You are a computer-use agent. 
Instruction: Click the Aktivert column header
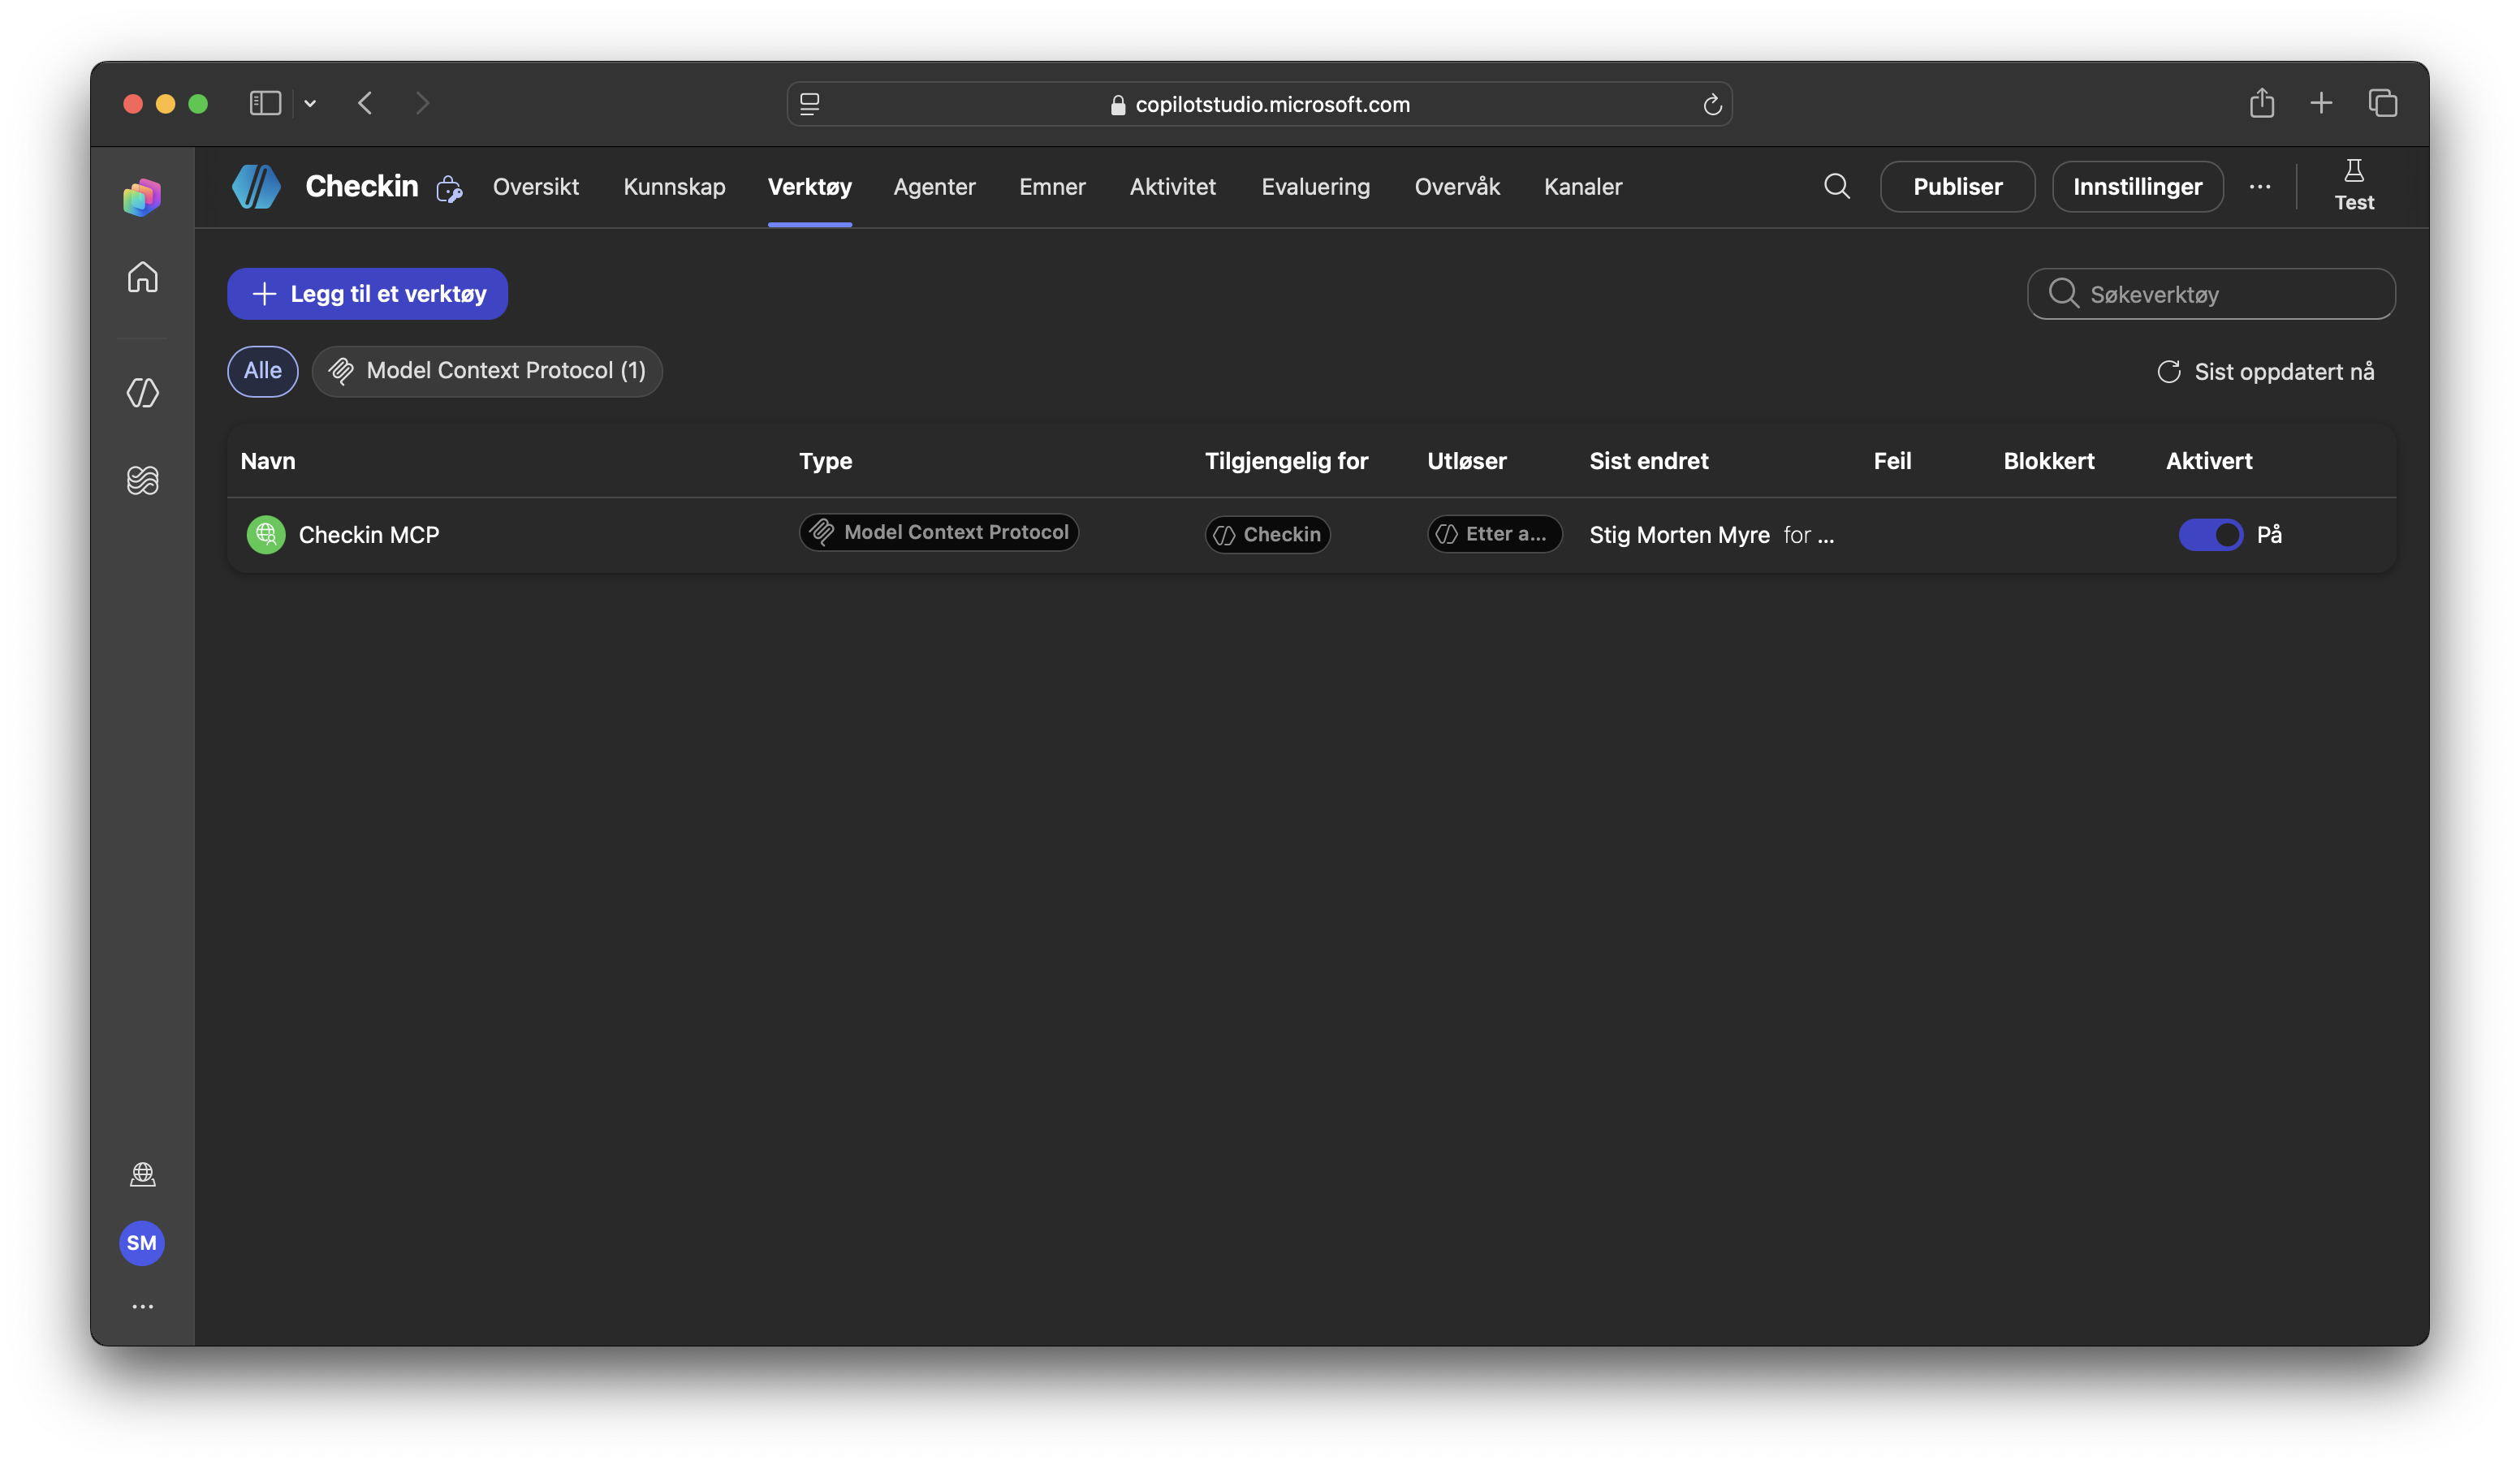click(2209, 461)
